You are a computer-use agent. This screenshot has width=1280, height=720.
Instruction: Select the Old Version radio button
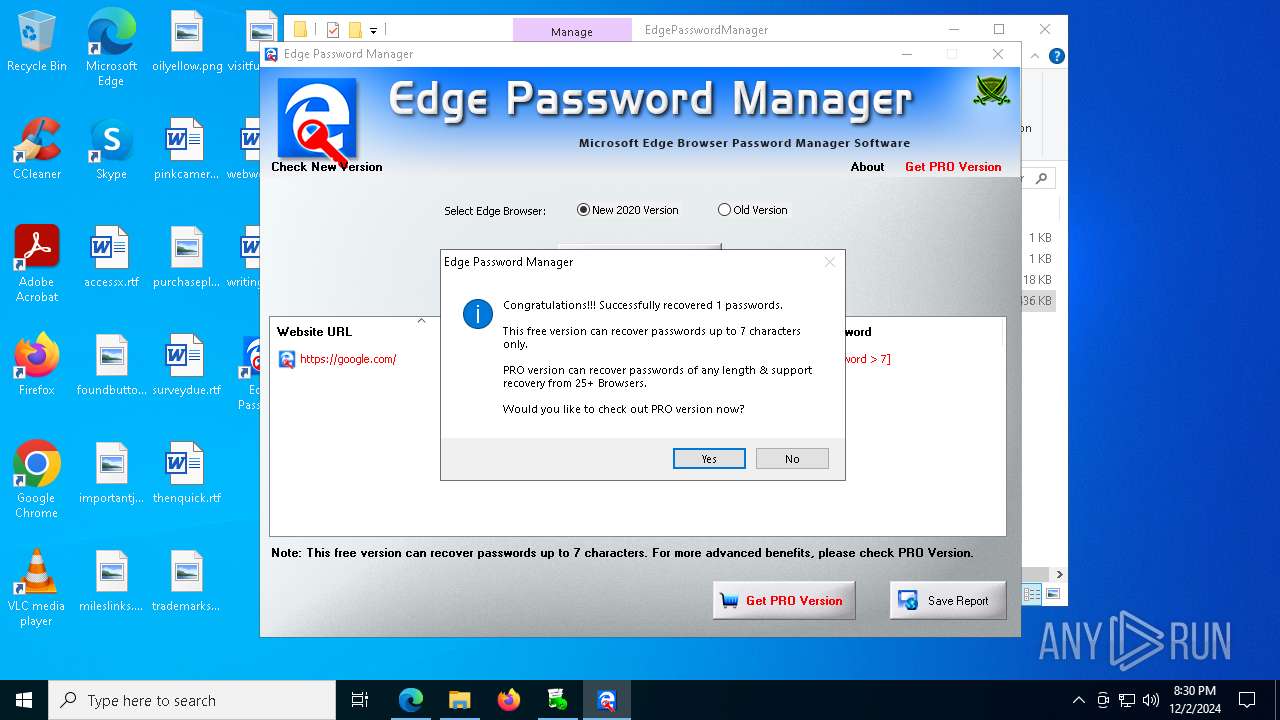click(x=724, y=210)
